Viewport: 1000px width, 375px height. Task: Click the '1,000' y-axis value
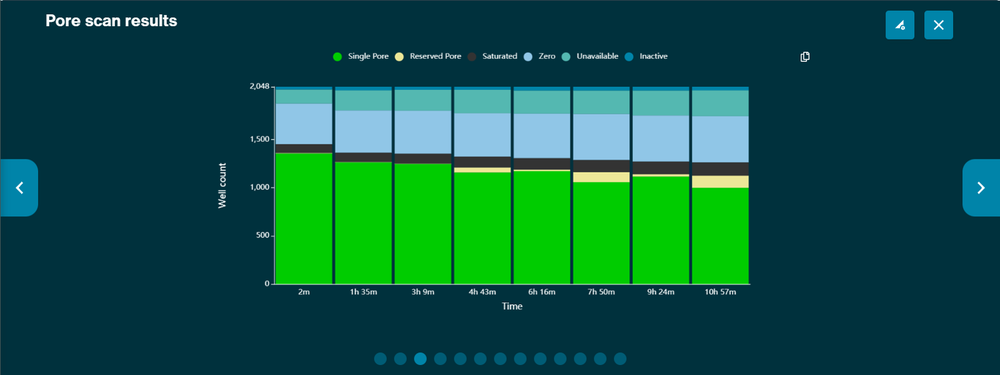coord(260,188)
